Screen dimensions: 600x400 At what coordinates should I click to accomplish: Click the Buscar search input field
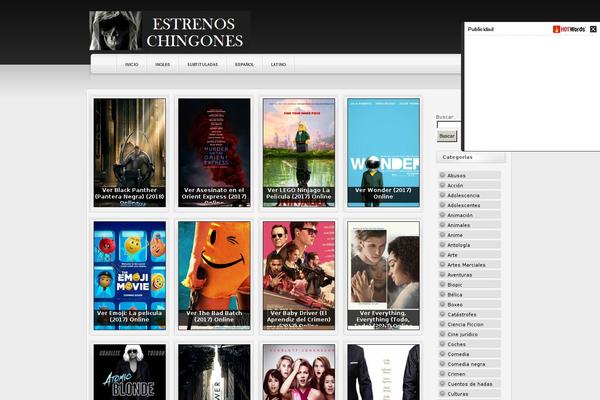pos(449,125)
